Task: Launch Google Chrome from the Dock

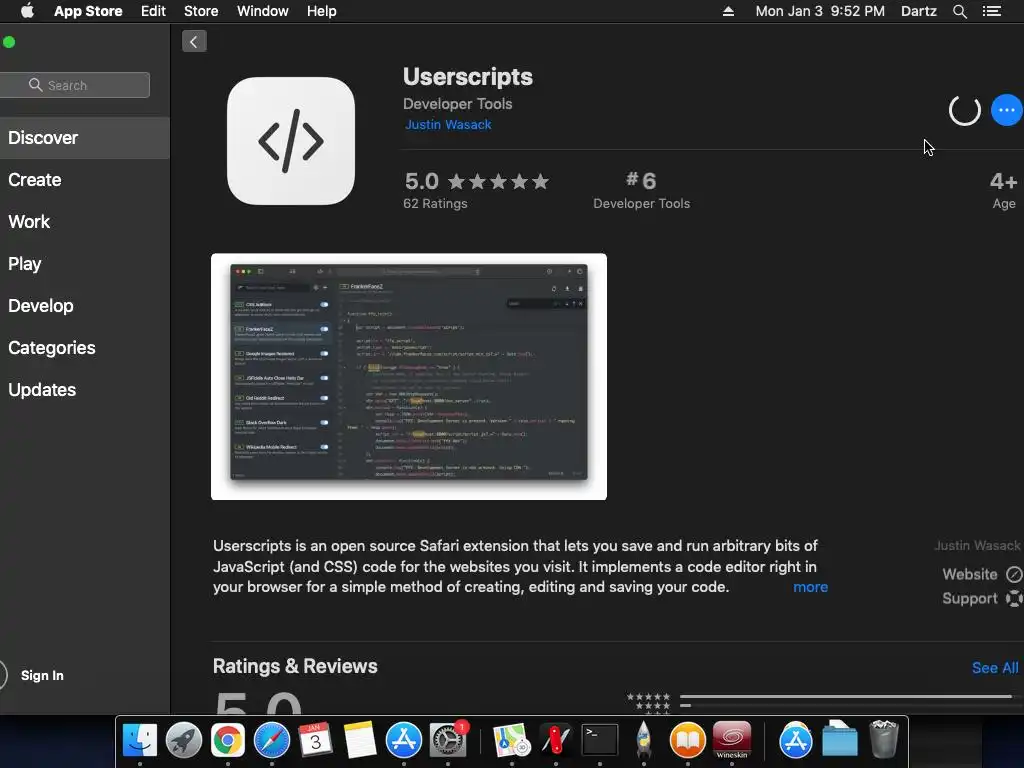Action: pyautogui.click(x=227, y=741)
